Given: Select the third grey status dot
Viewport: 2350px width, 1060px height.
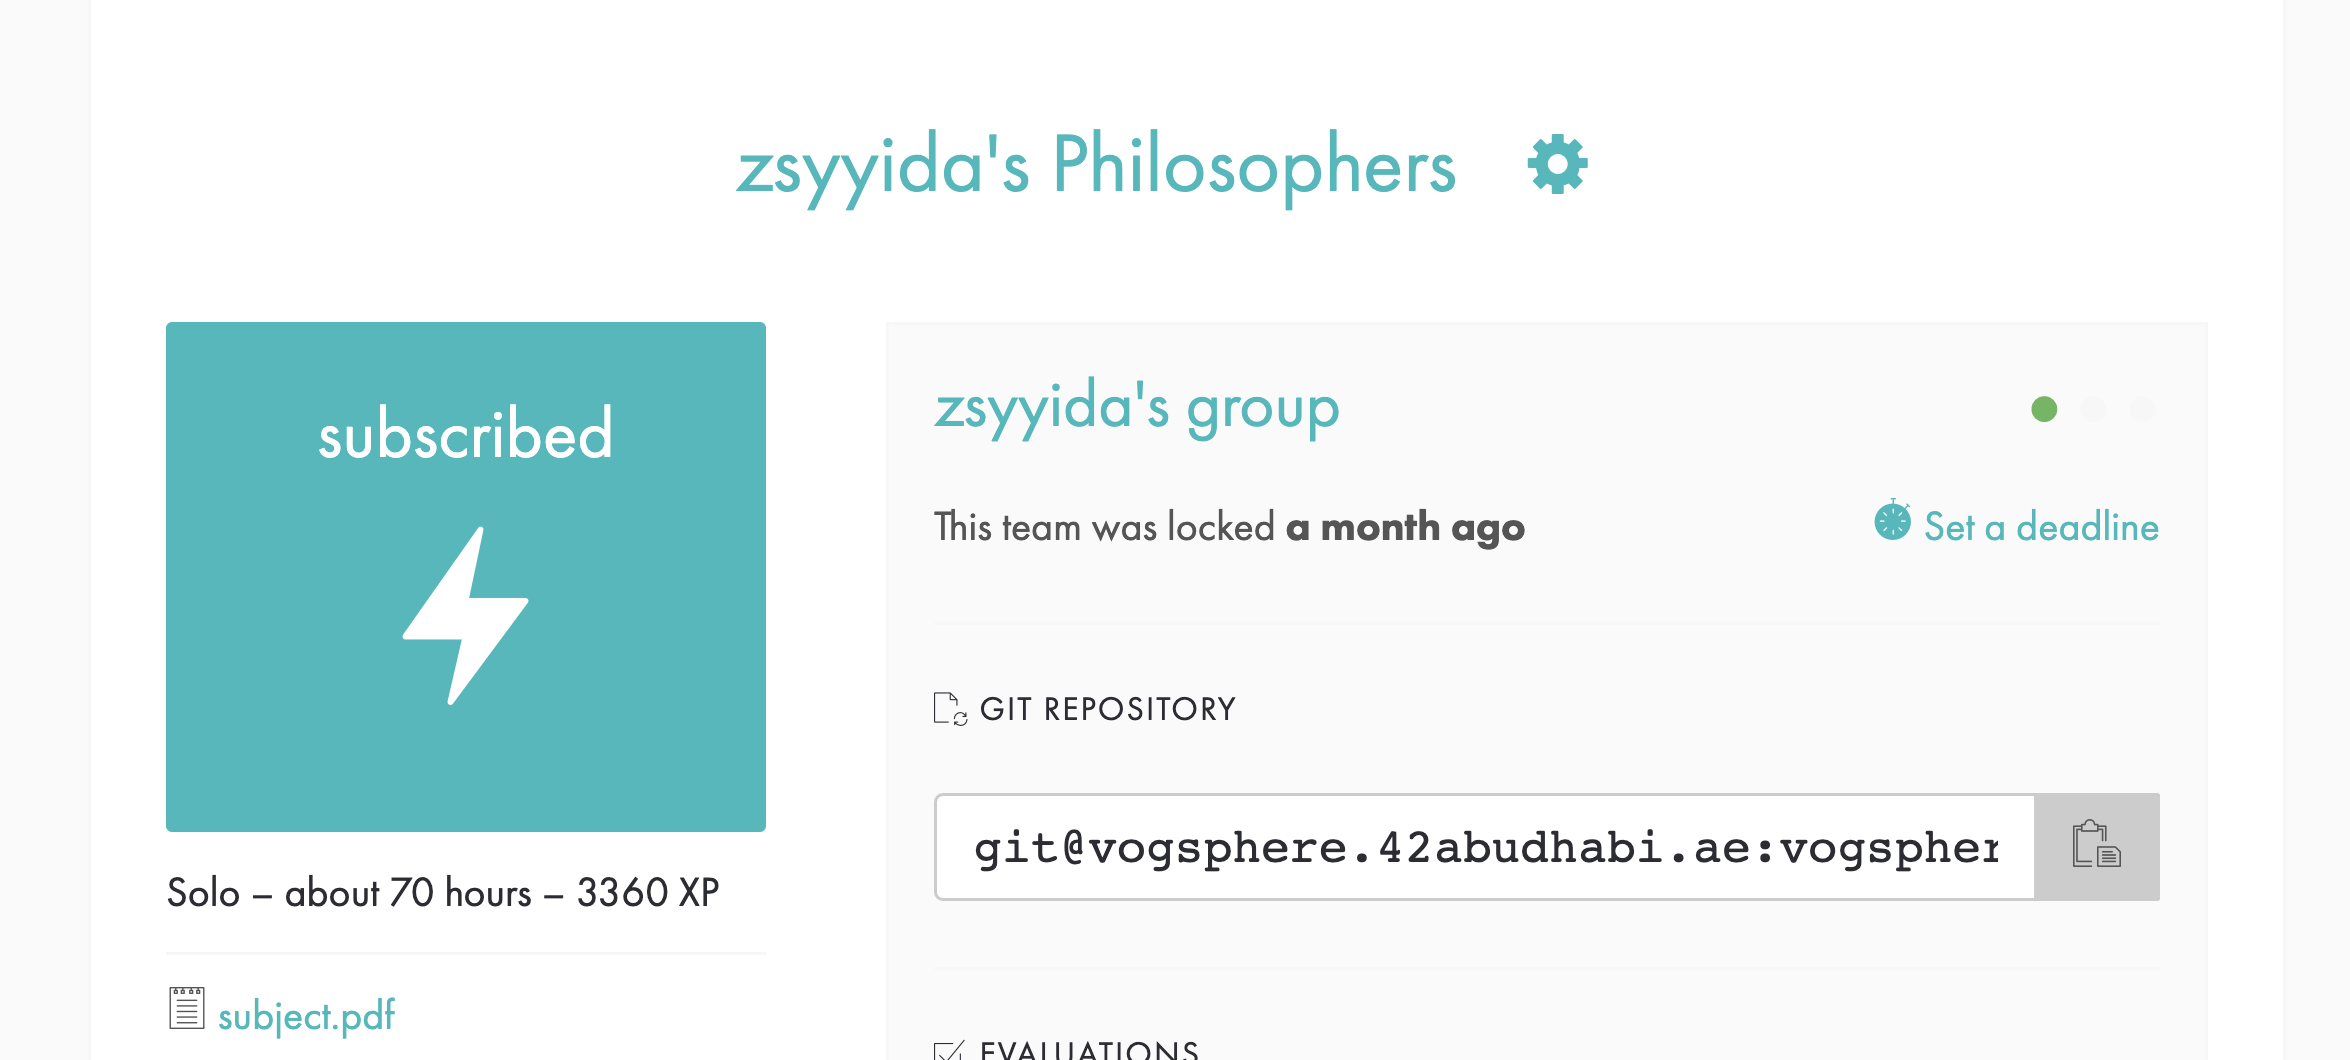Looking at the screenshot, I should click(2143, 409).
